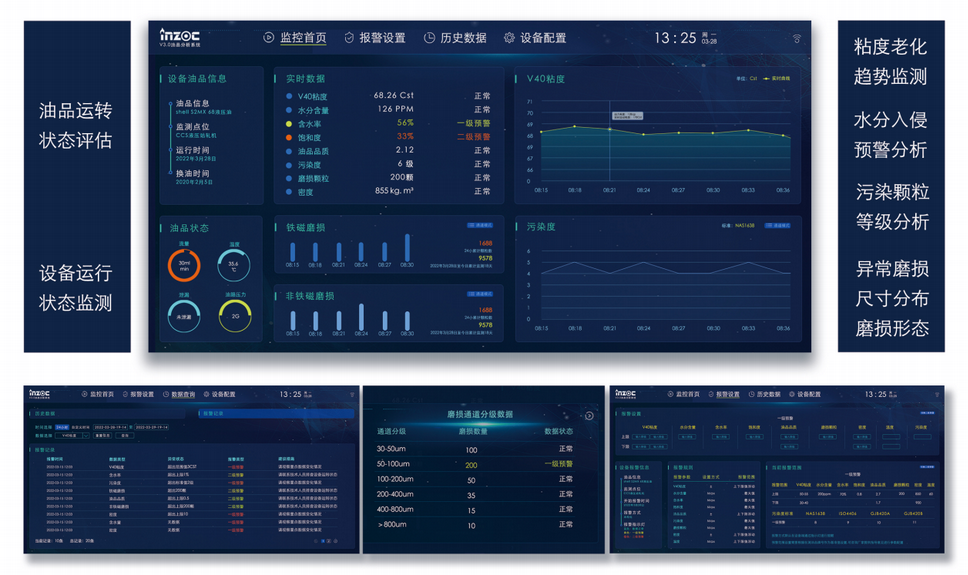This screenshot has height=575, width=968.
Task: Click the Wi-Fi signal icon in main header
Action: [797, 39]
